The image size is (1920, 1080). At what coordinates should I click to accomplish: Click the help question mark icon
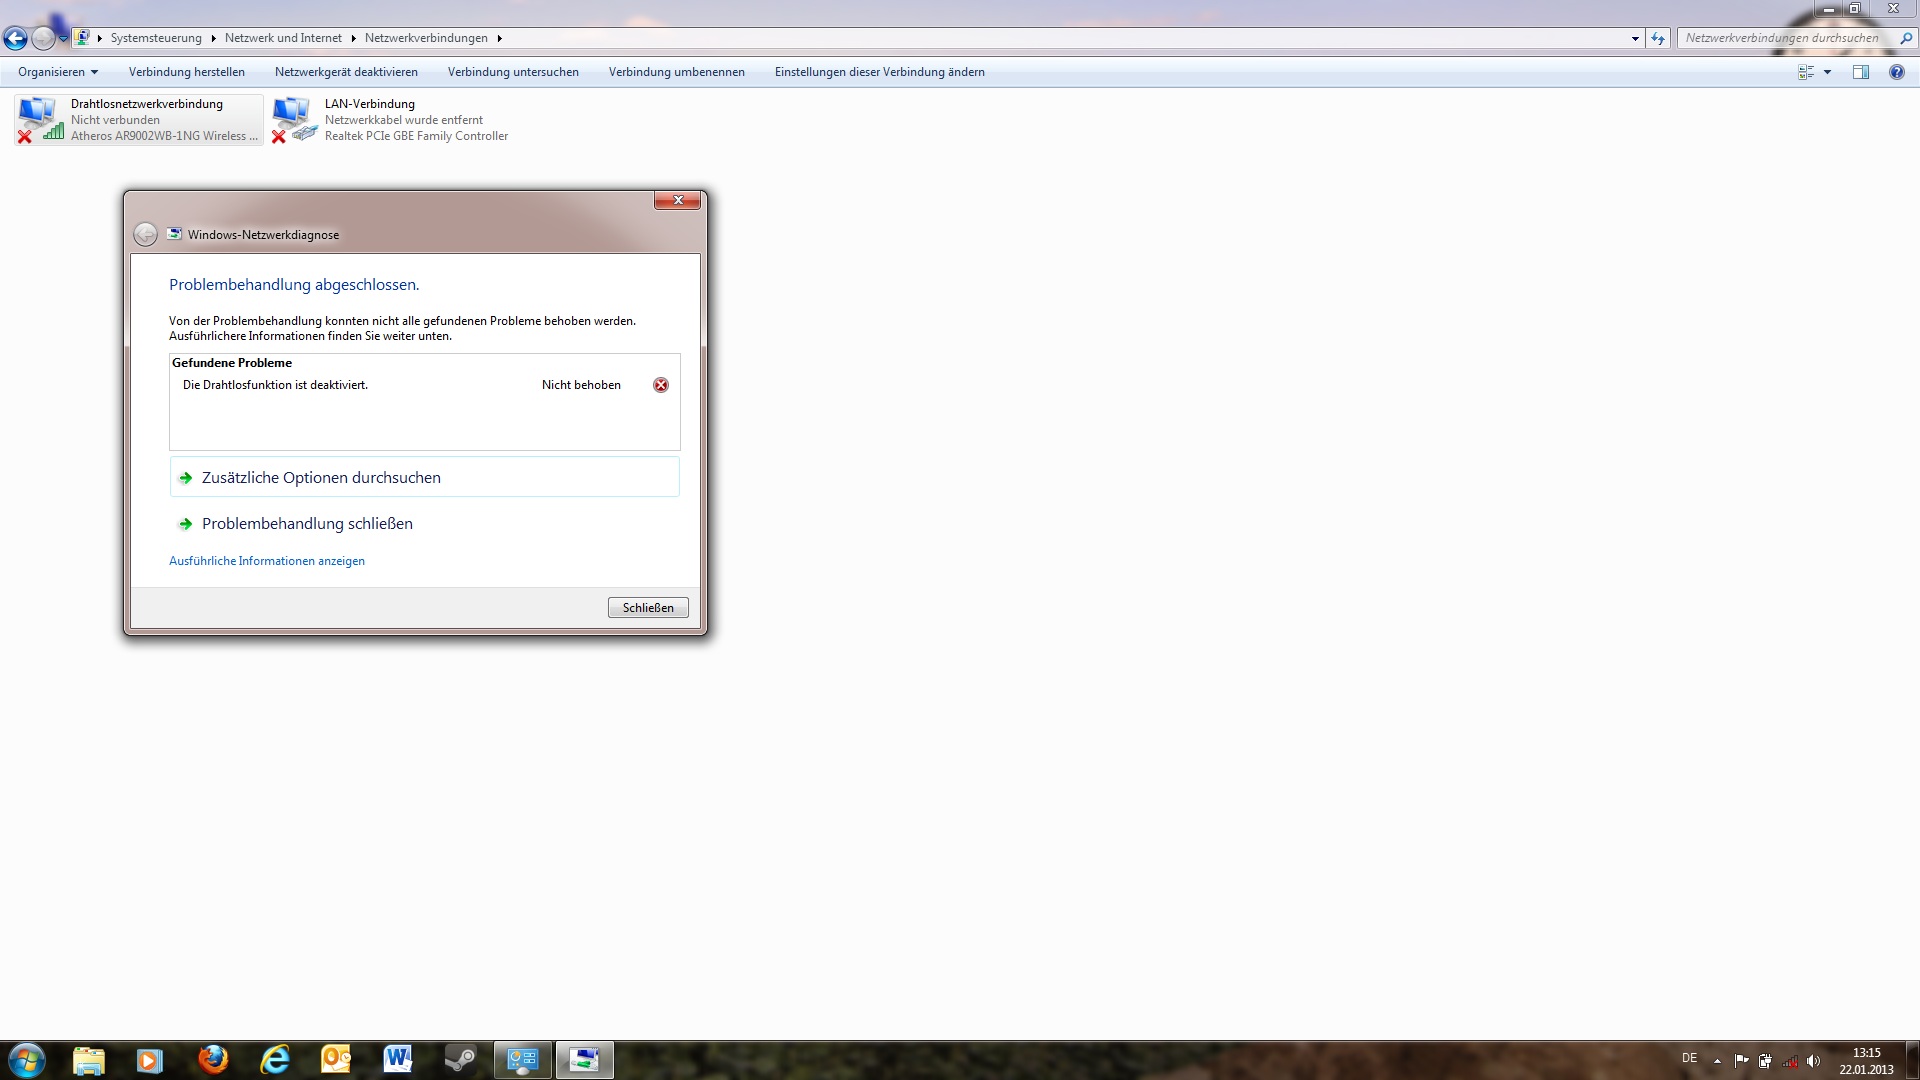click(x=1896, y=72)
